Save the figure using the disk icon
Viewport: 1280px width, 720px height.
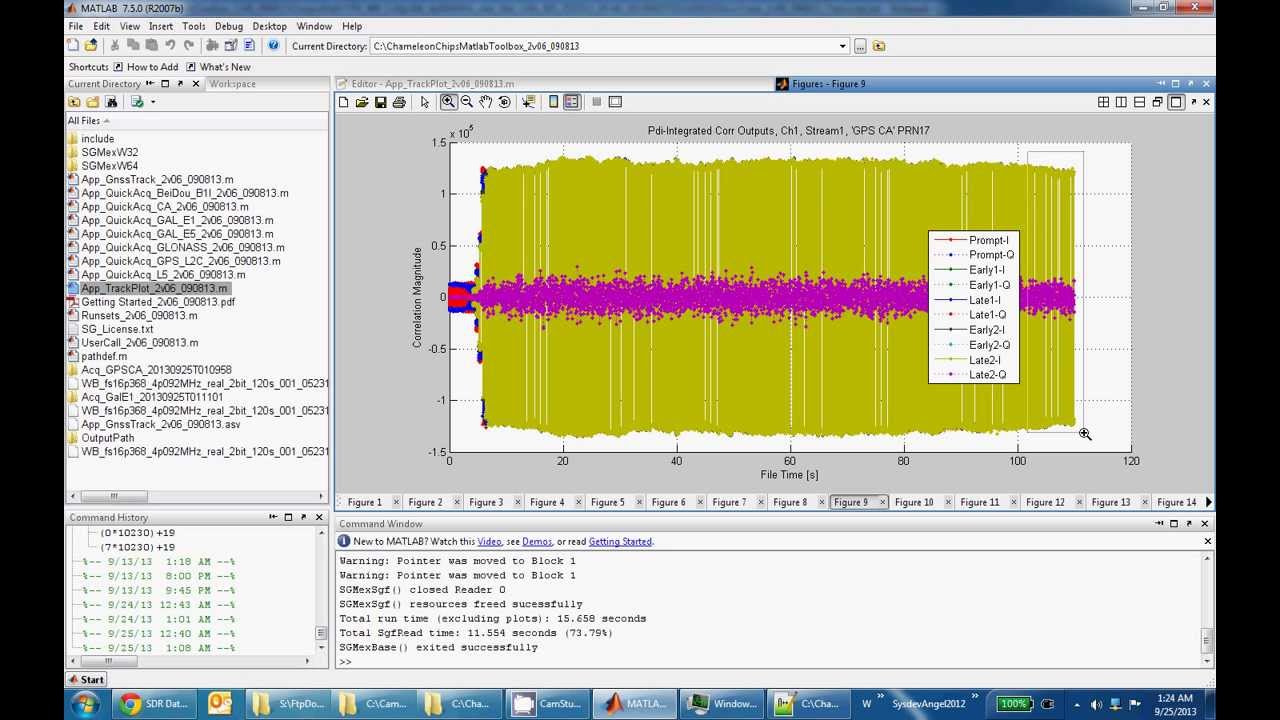pyautogui.click(x=380, y=102)
